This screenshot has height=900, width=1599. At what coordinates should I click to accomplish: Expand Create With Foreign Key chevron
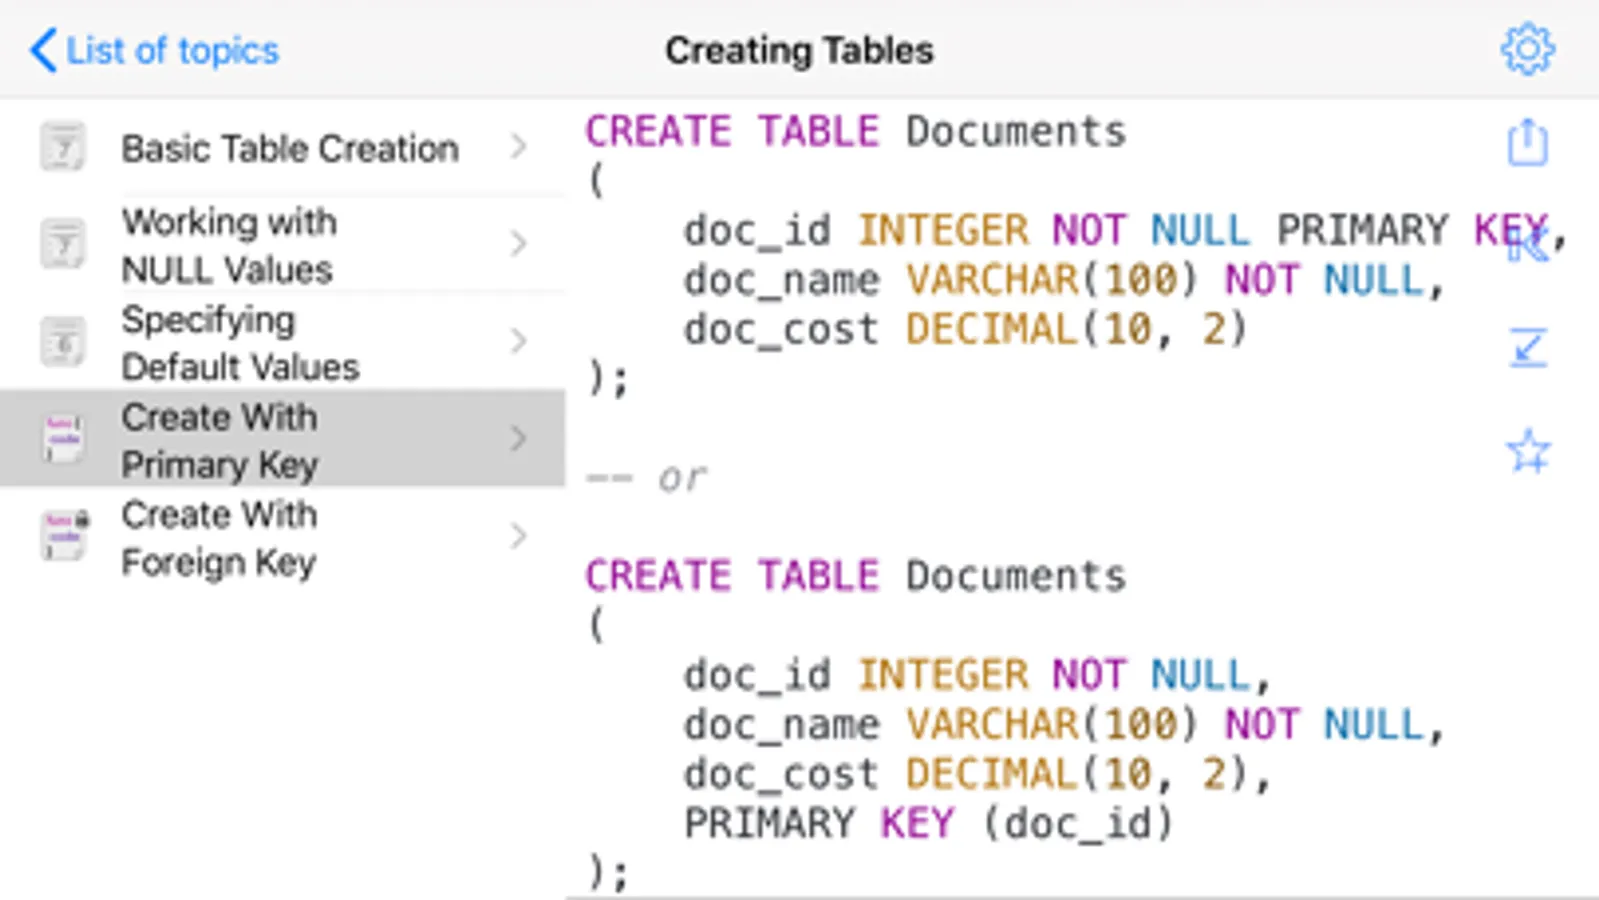[518, 536]
